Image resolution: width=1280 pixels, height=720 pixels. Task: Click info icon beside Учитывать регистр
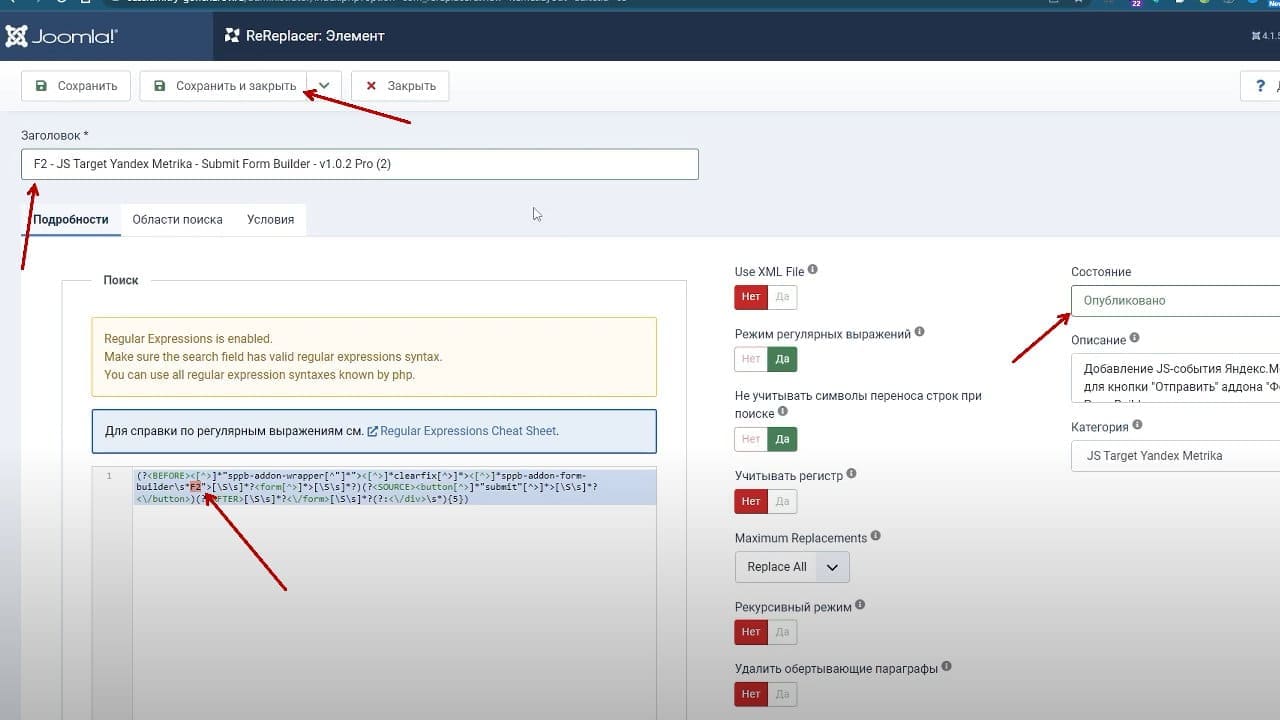[x=852, y=474]
